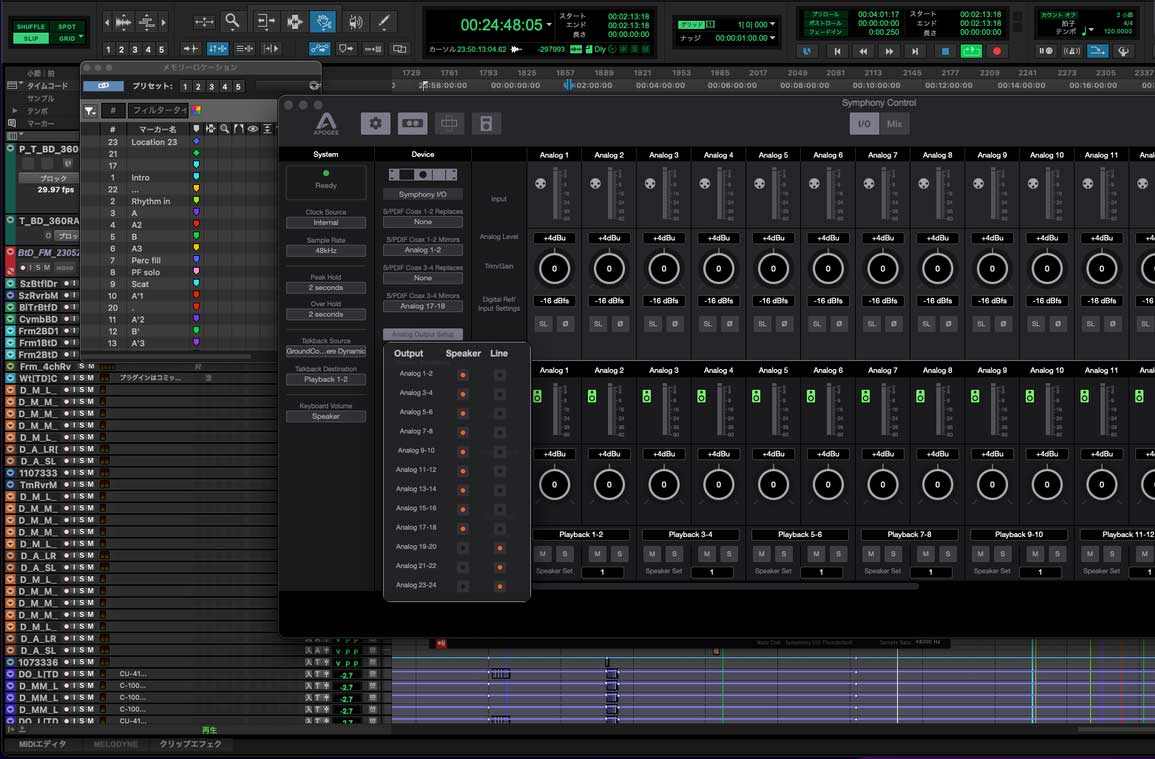The height and width of the screenshot is (759, 1155).
Task: Open the クリップエフェクト tab
Action: 191,744
